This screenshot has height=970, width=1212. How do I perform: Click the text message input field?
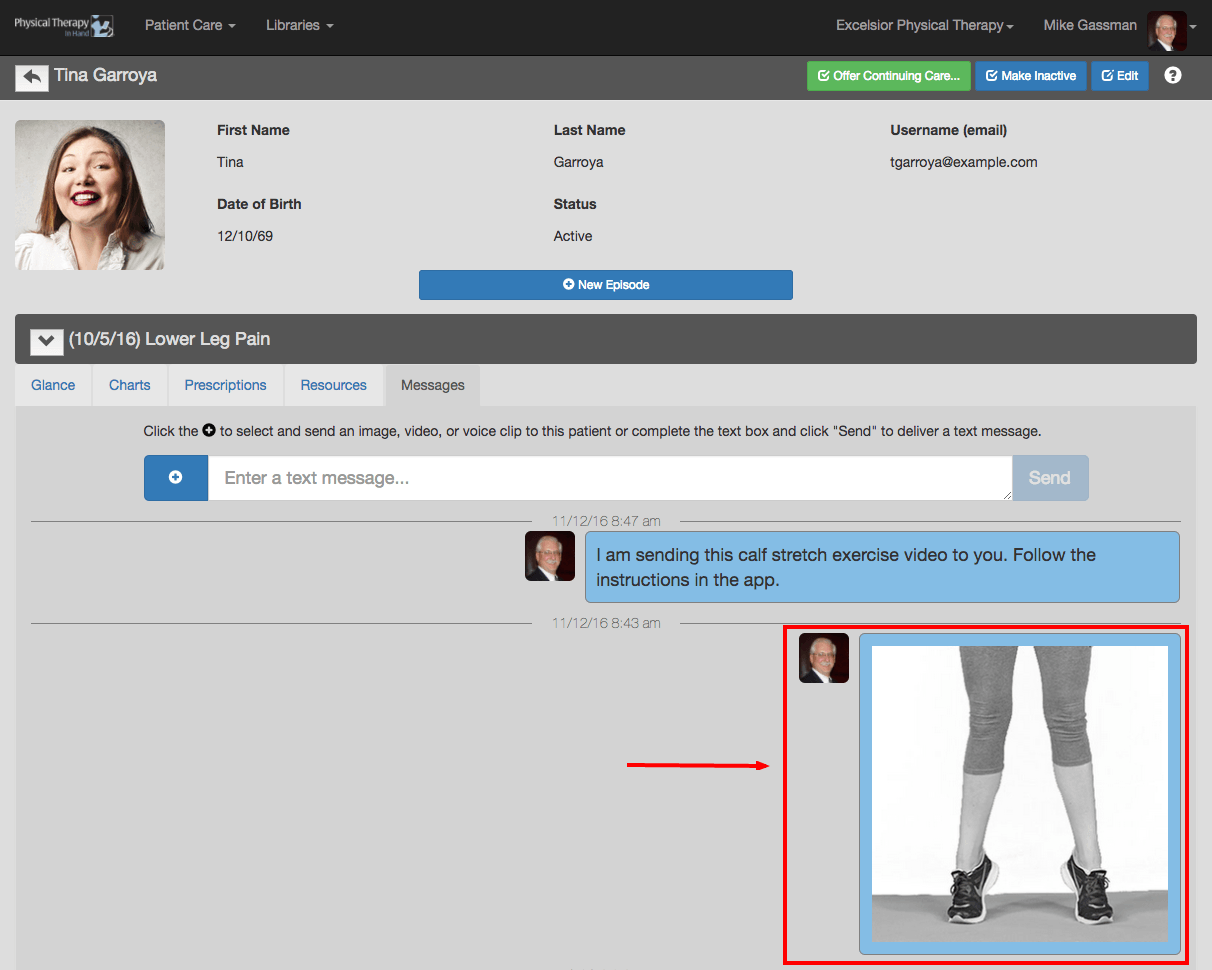point(610,478)
